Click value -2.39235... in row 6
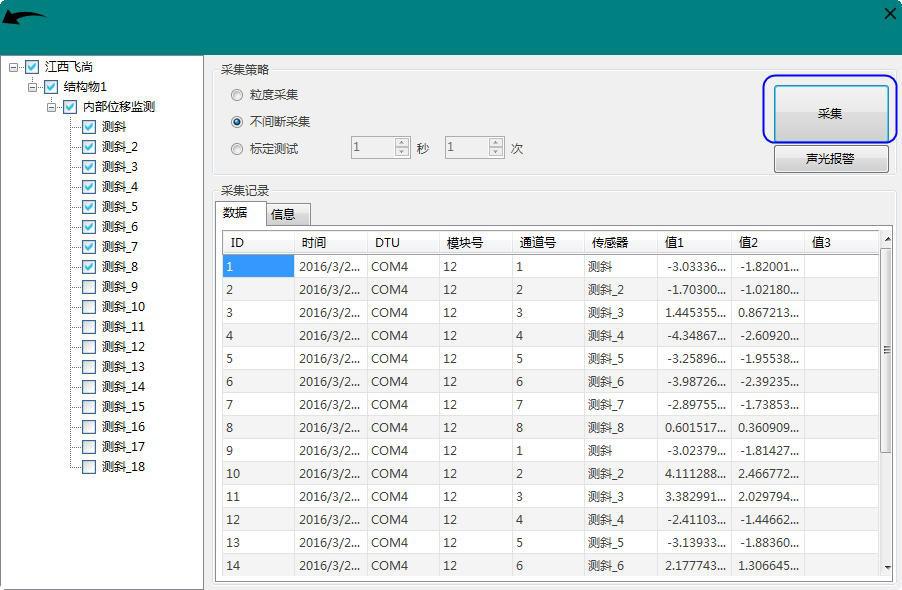Viewport: 902px width, 590px height. 768,382
